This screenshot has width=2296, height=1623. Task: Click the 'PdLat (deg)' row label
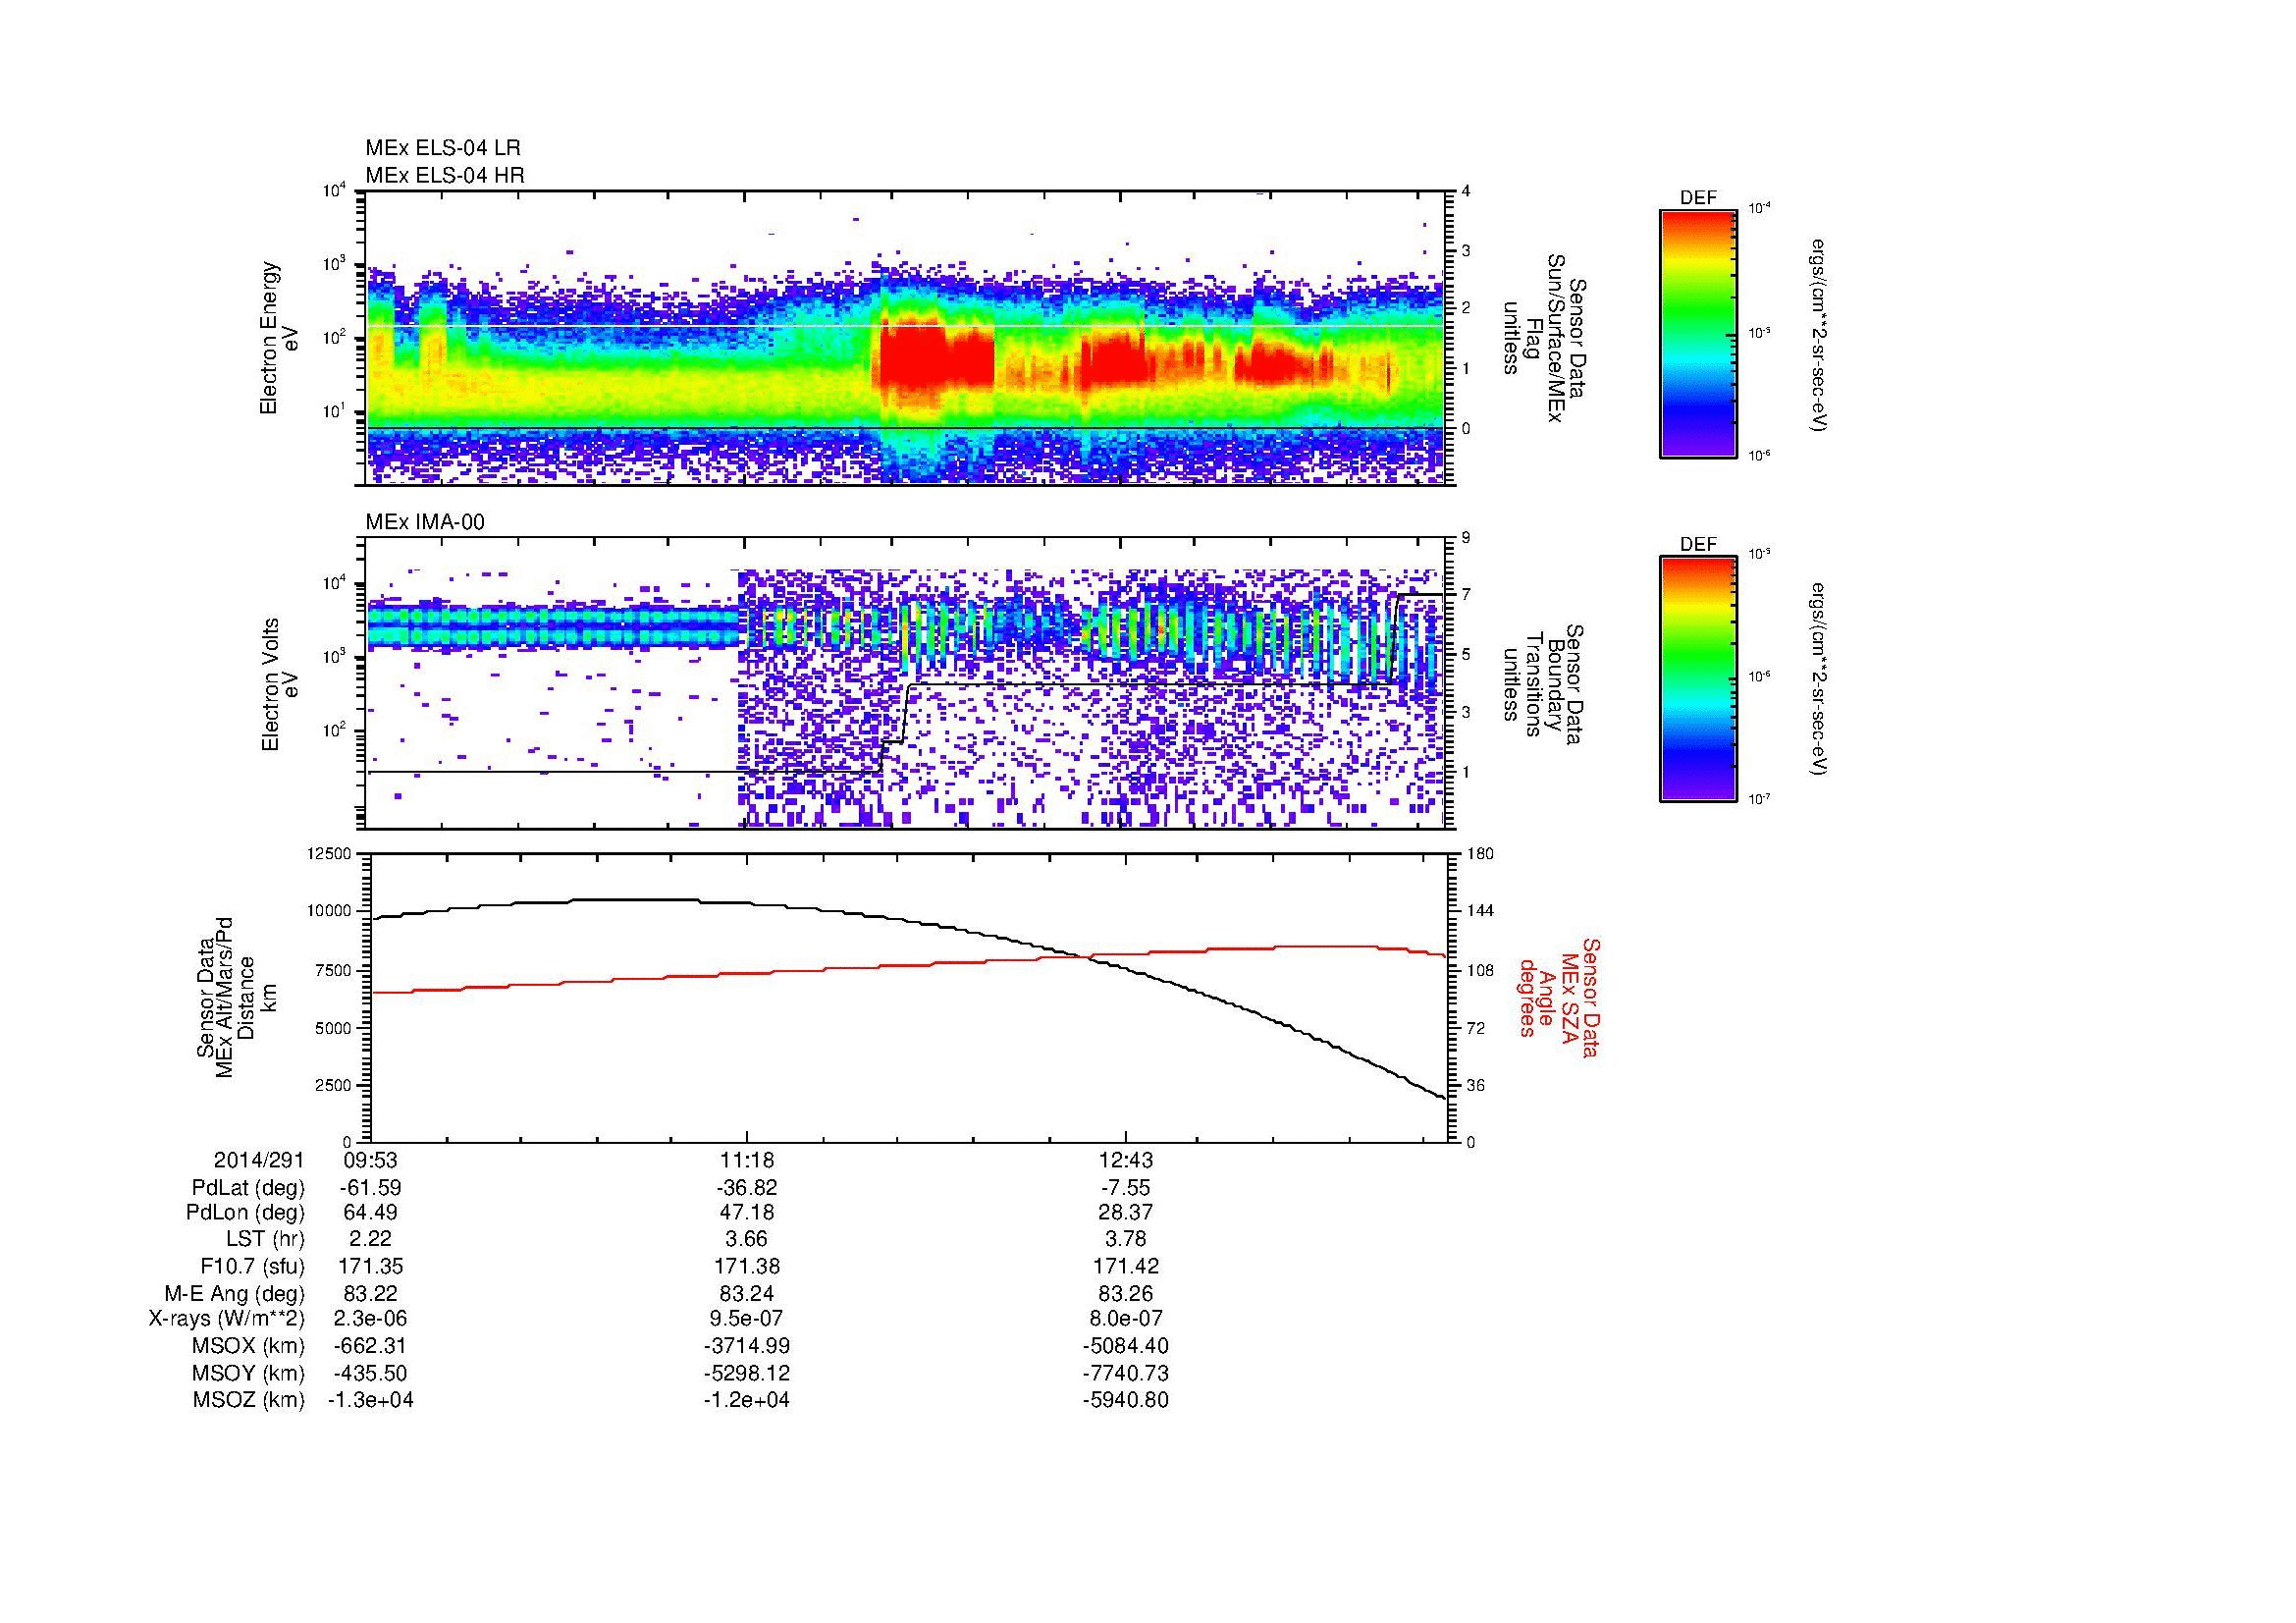point(248,1188)
